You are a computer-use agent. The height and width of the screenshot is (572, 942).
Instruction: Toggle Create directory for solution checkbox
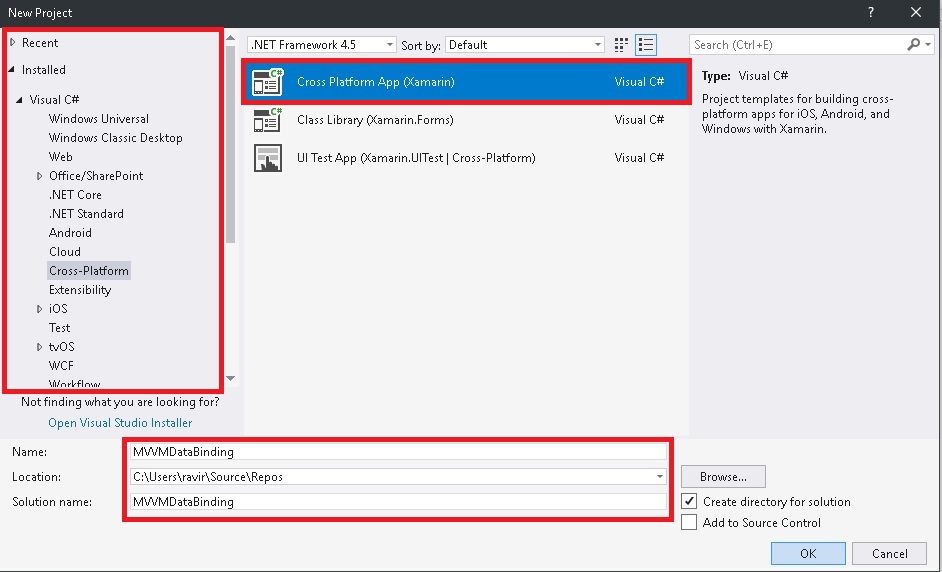(x=689, y=502)
